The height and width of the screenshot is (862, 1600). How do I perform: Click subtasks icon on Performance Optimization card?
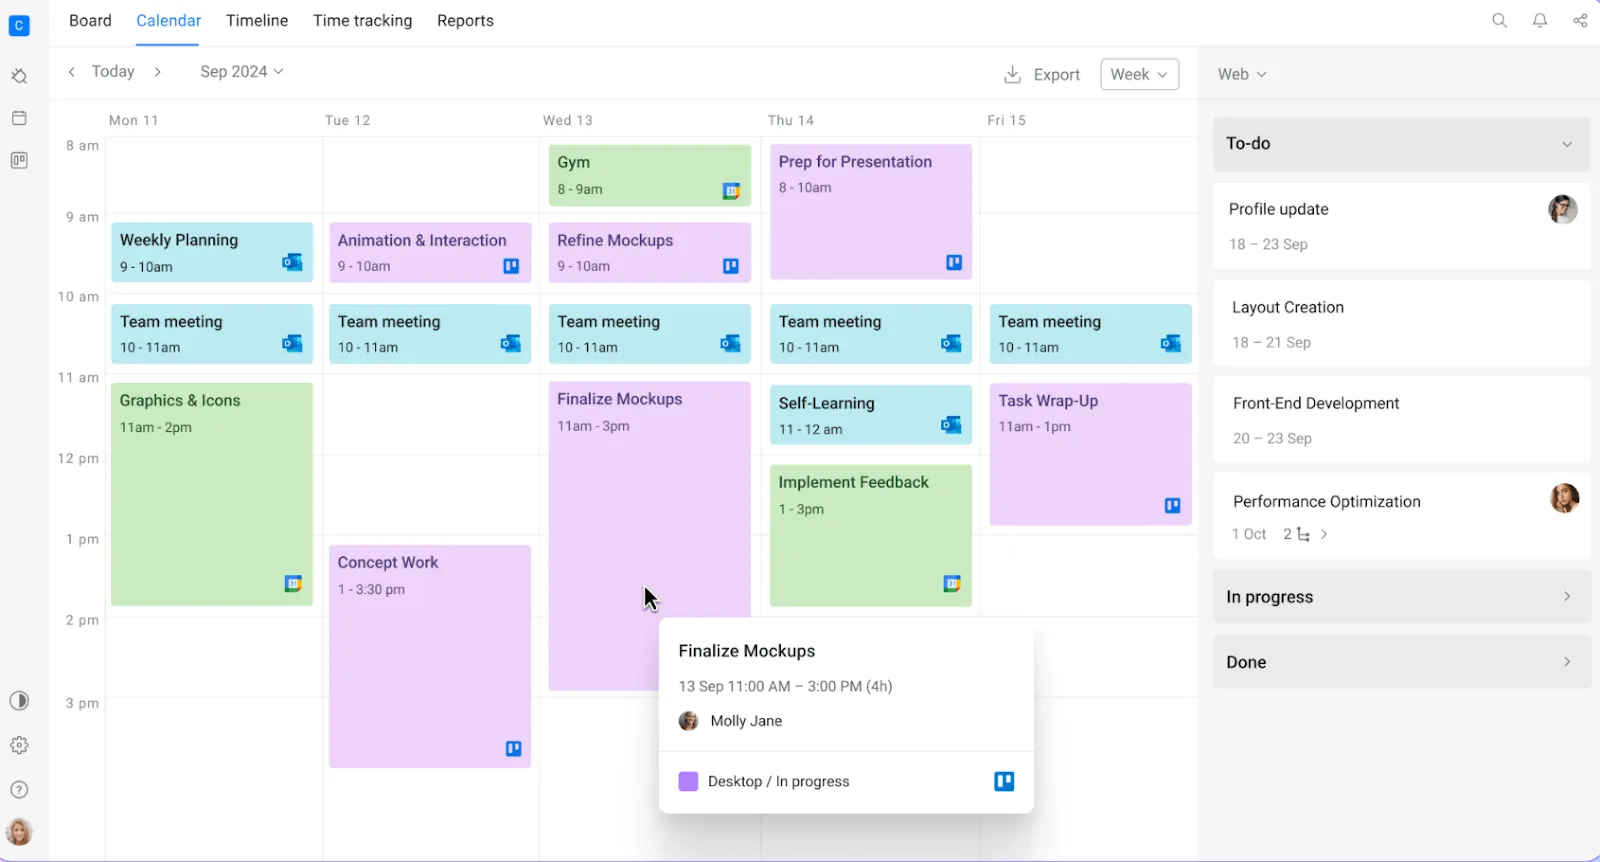click(x=1303, y=535)
